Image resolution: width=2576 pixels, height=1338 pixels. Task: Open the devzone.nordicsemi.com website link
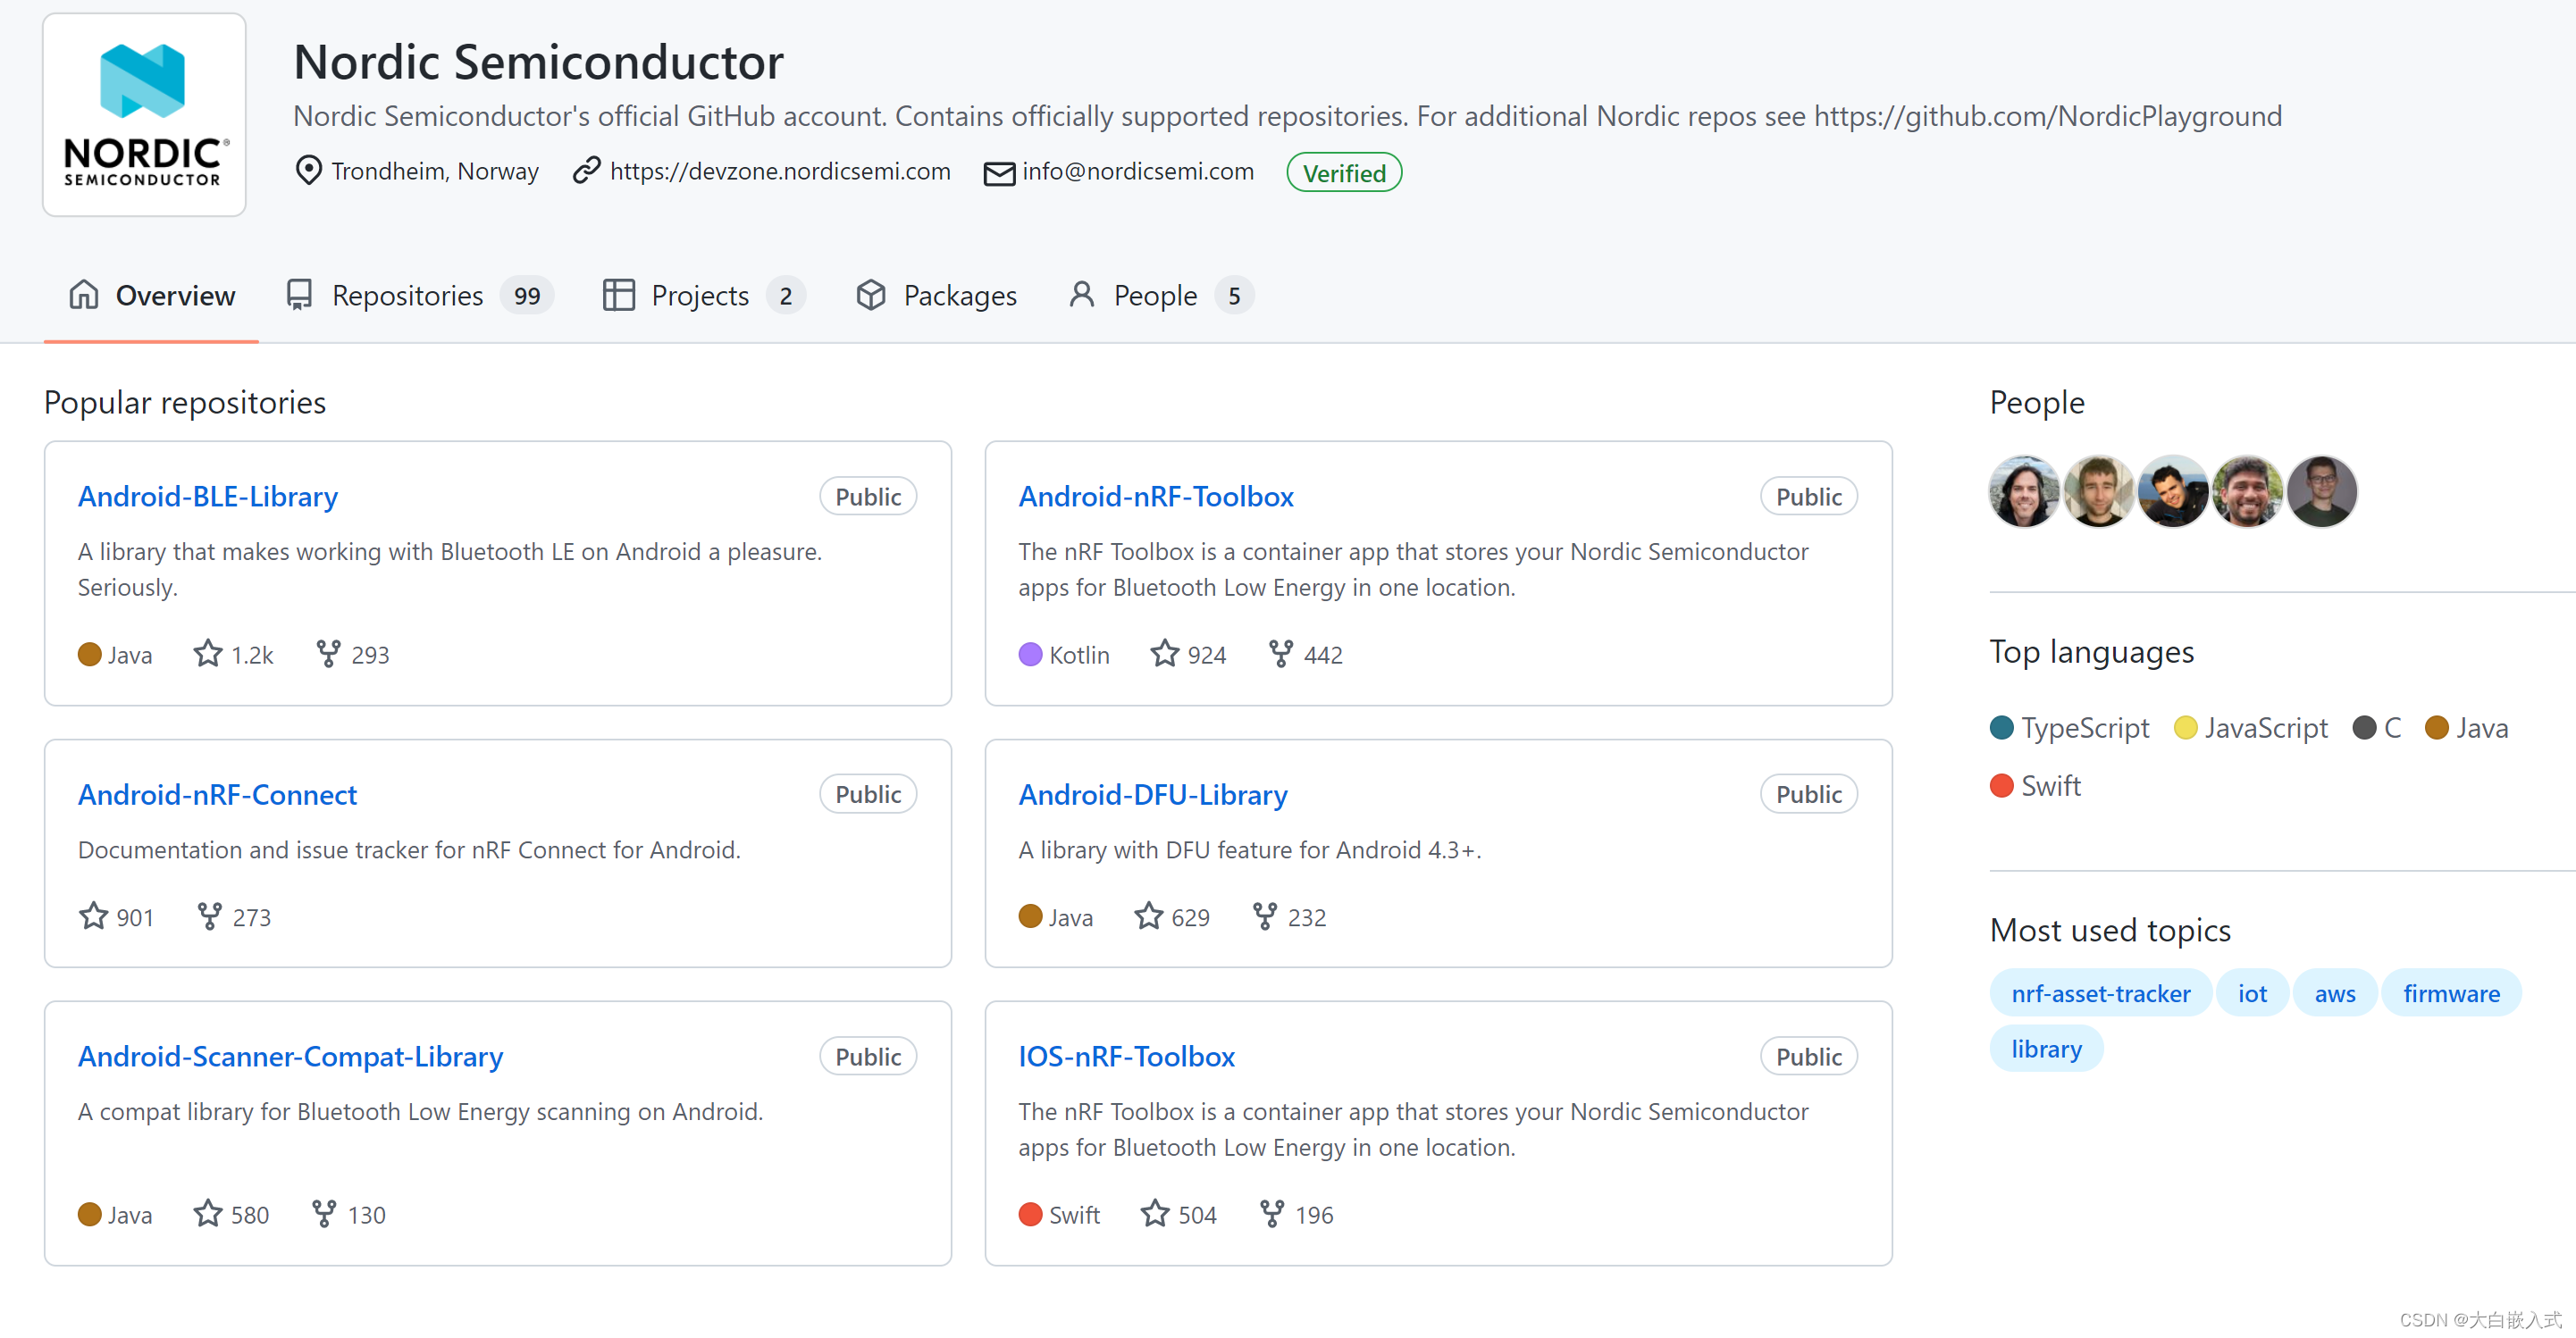point(779,172)
